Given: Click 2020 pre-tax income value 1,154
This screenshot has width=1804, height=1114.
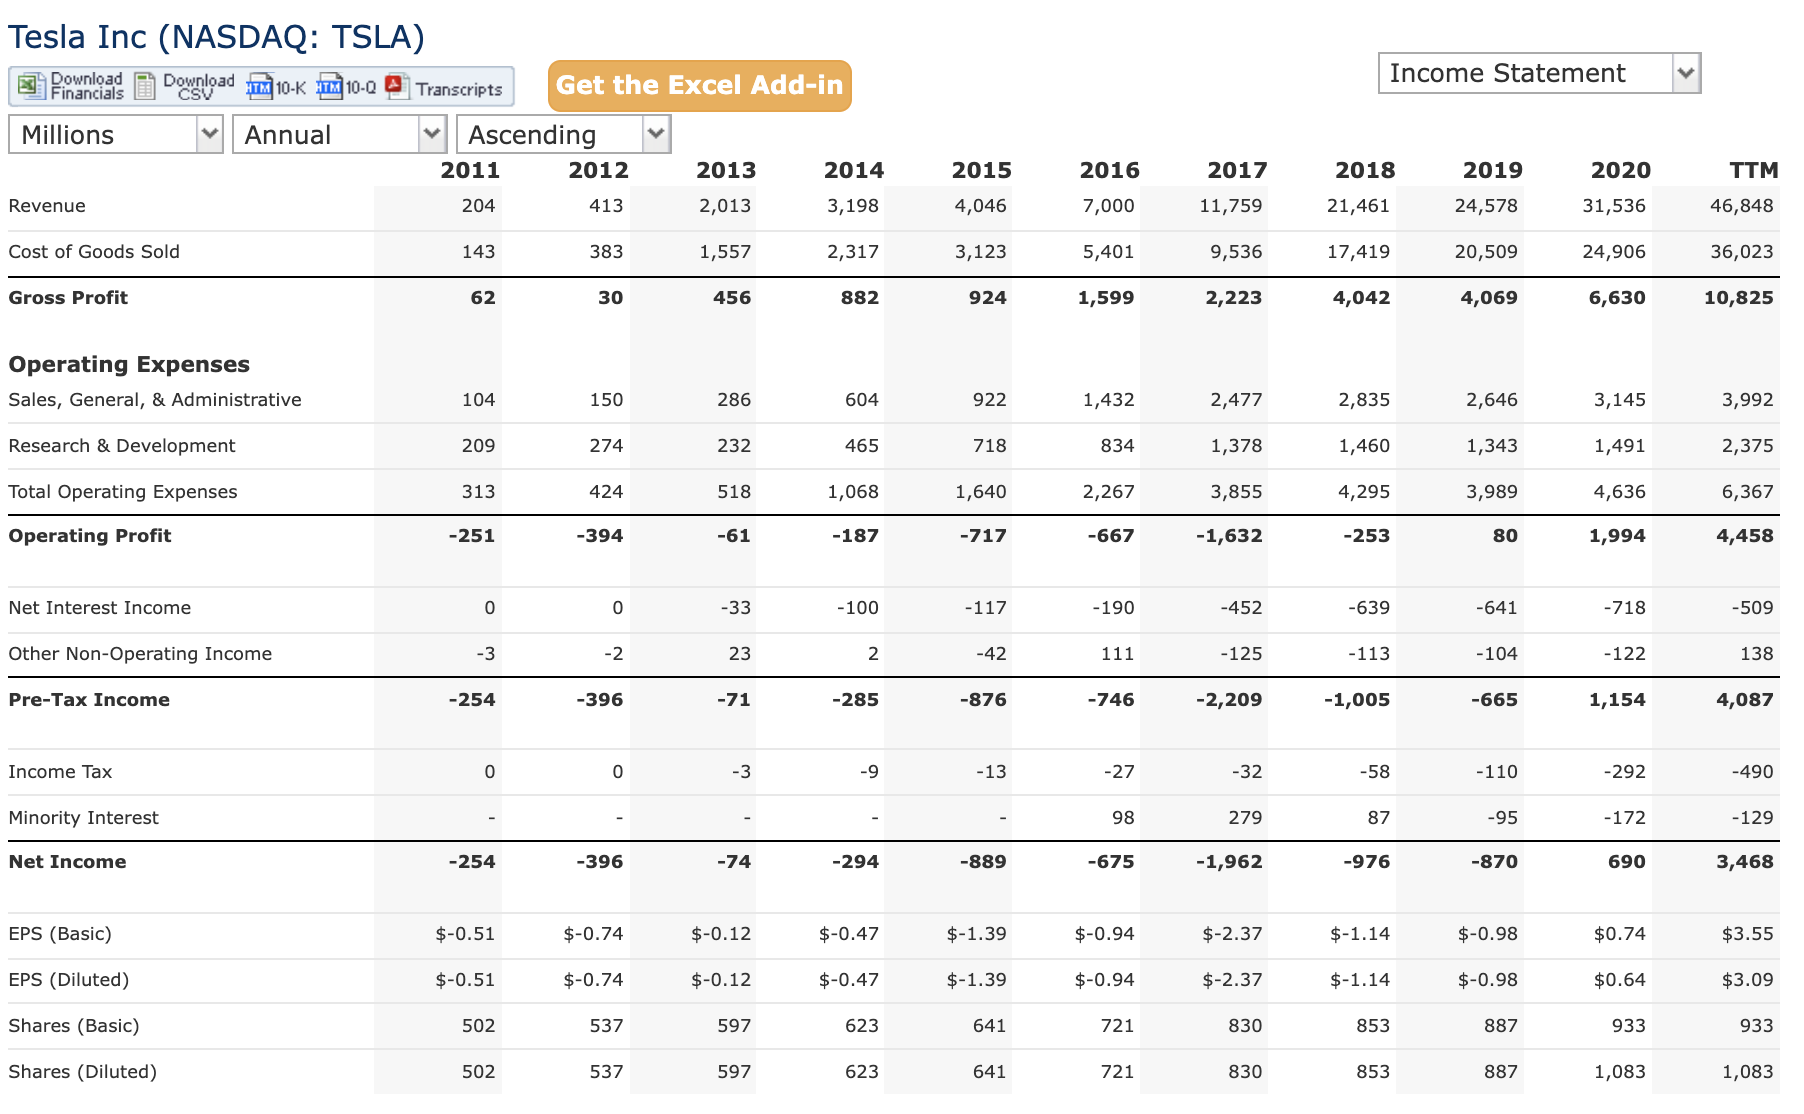Looking at the screenshot, I should (x=1617, y=700).
